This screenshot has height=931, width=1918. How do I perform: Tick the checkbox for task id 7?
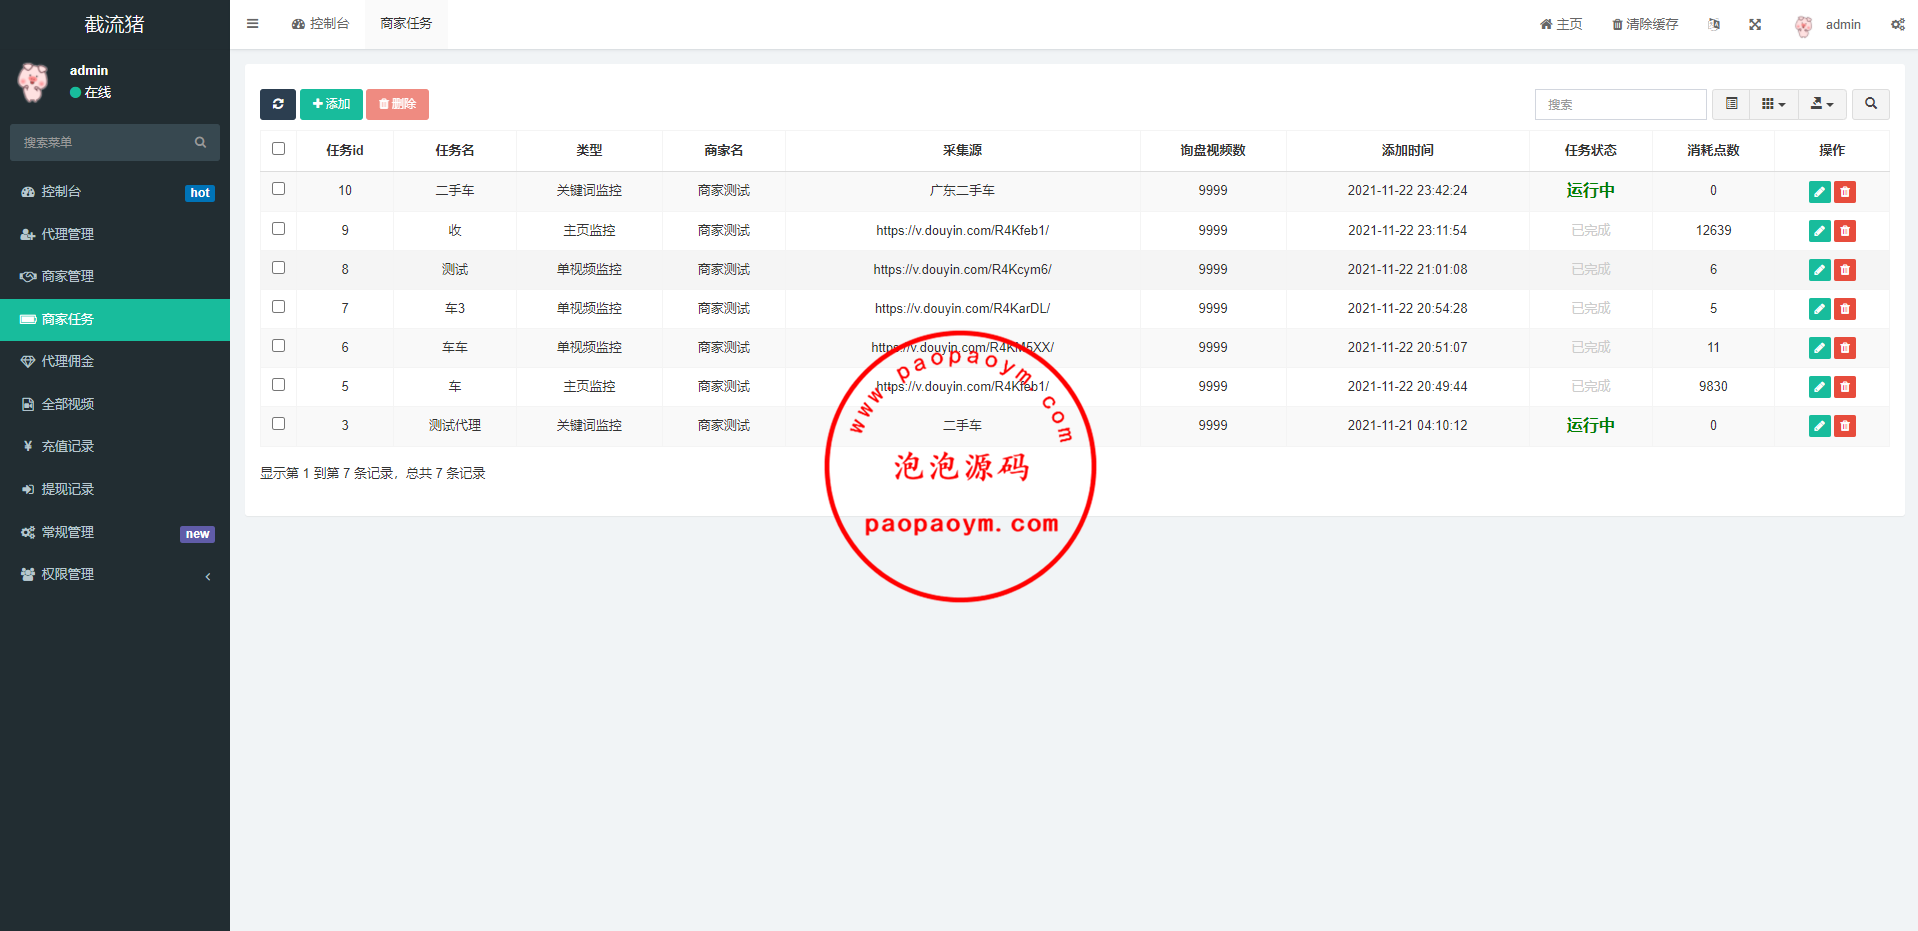coord(279,307)
